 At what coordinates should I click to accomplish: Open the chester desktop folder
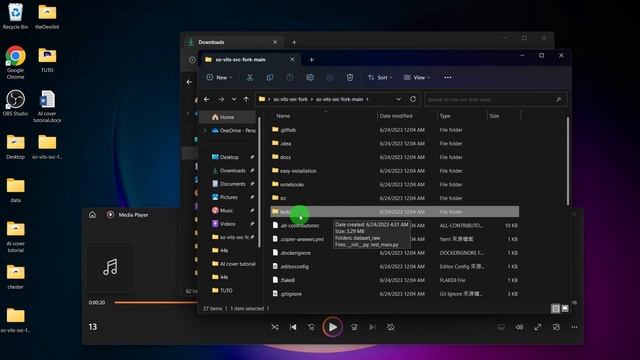16,276
